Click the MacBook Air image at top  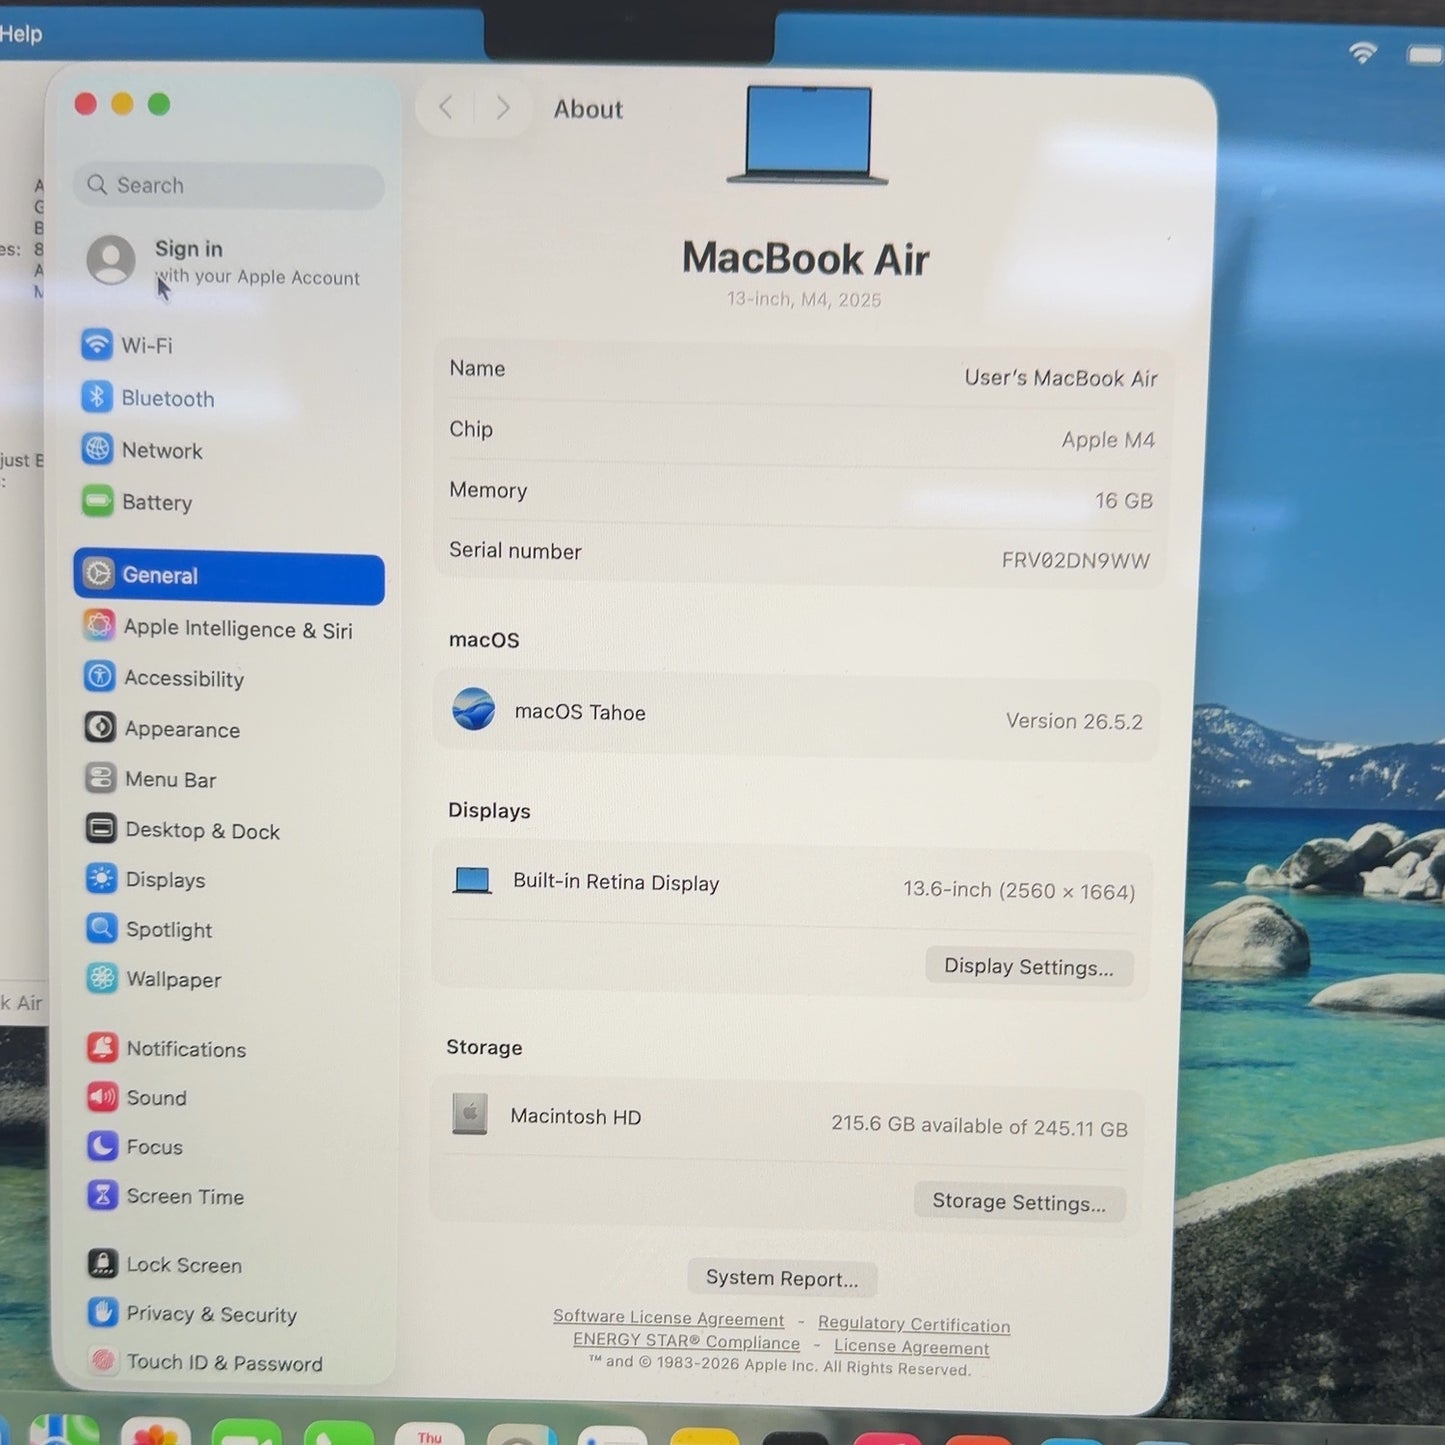808,135
